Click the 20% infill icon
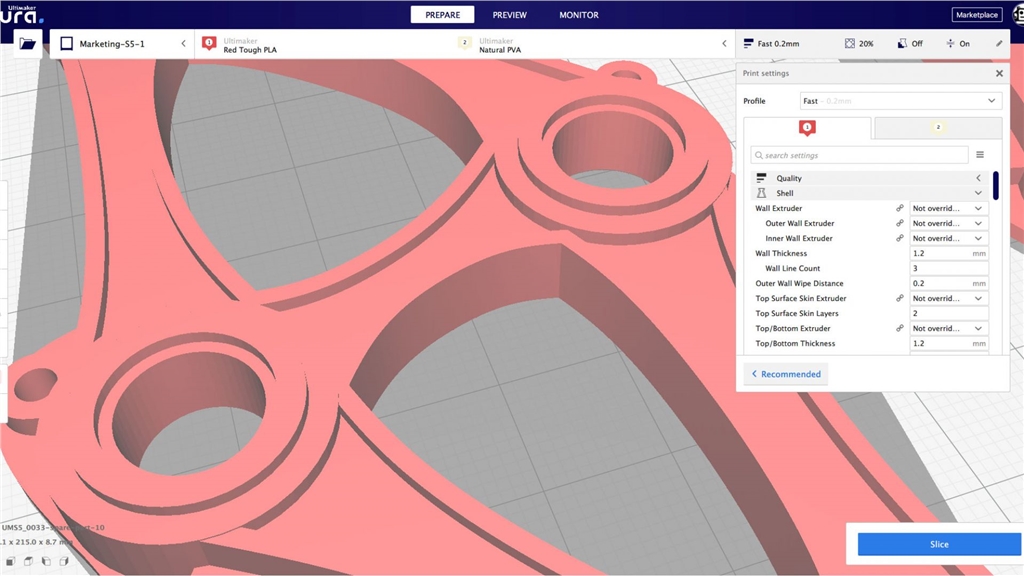 850,44
